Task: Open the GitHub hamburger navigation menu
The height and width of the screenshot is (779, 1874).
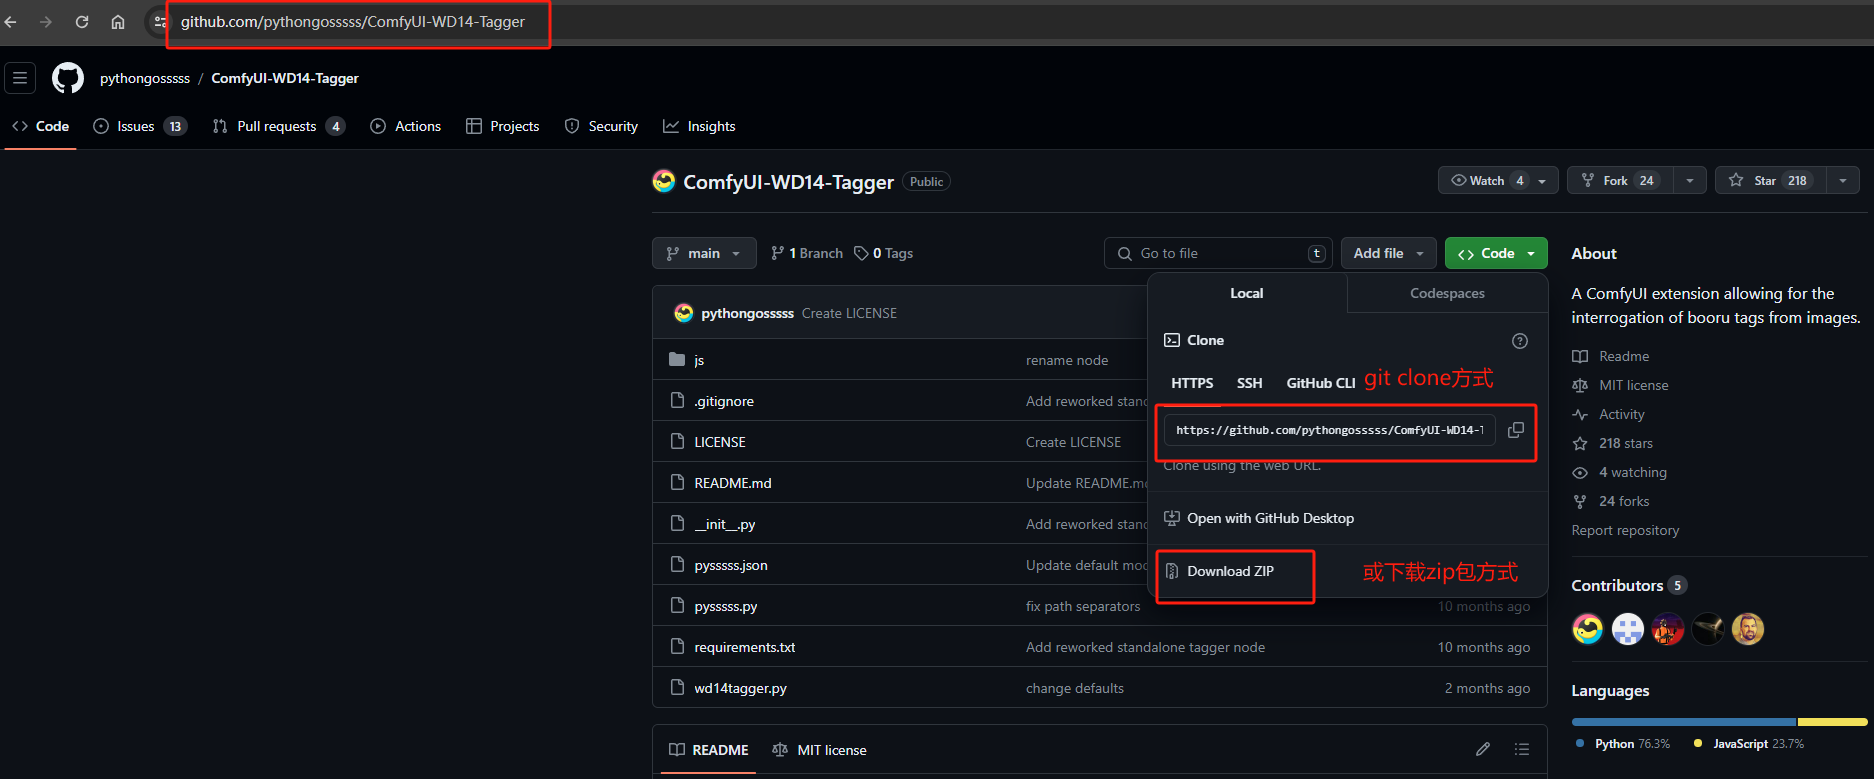Action: coord(20,78)
